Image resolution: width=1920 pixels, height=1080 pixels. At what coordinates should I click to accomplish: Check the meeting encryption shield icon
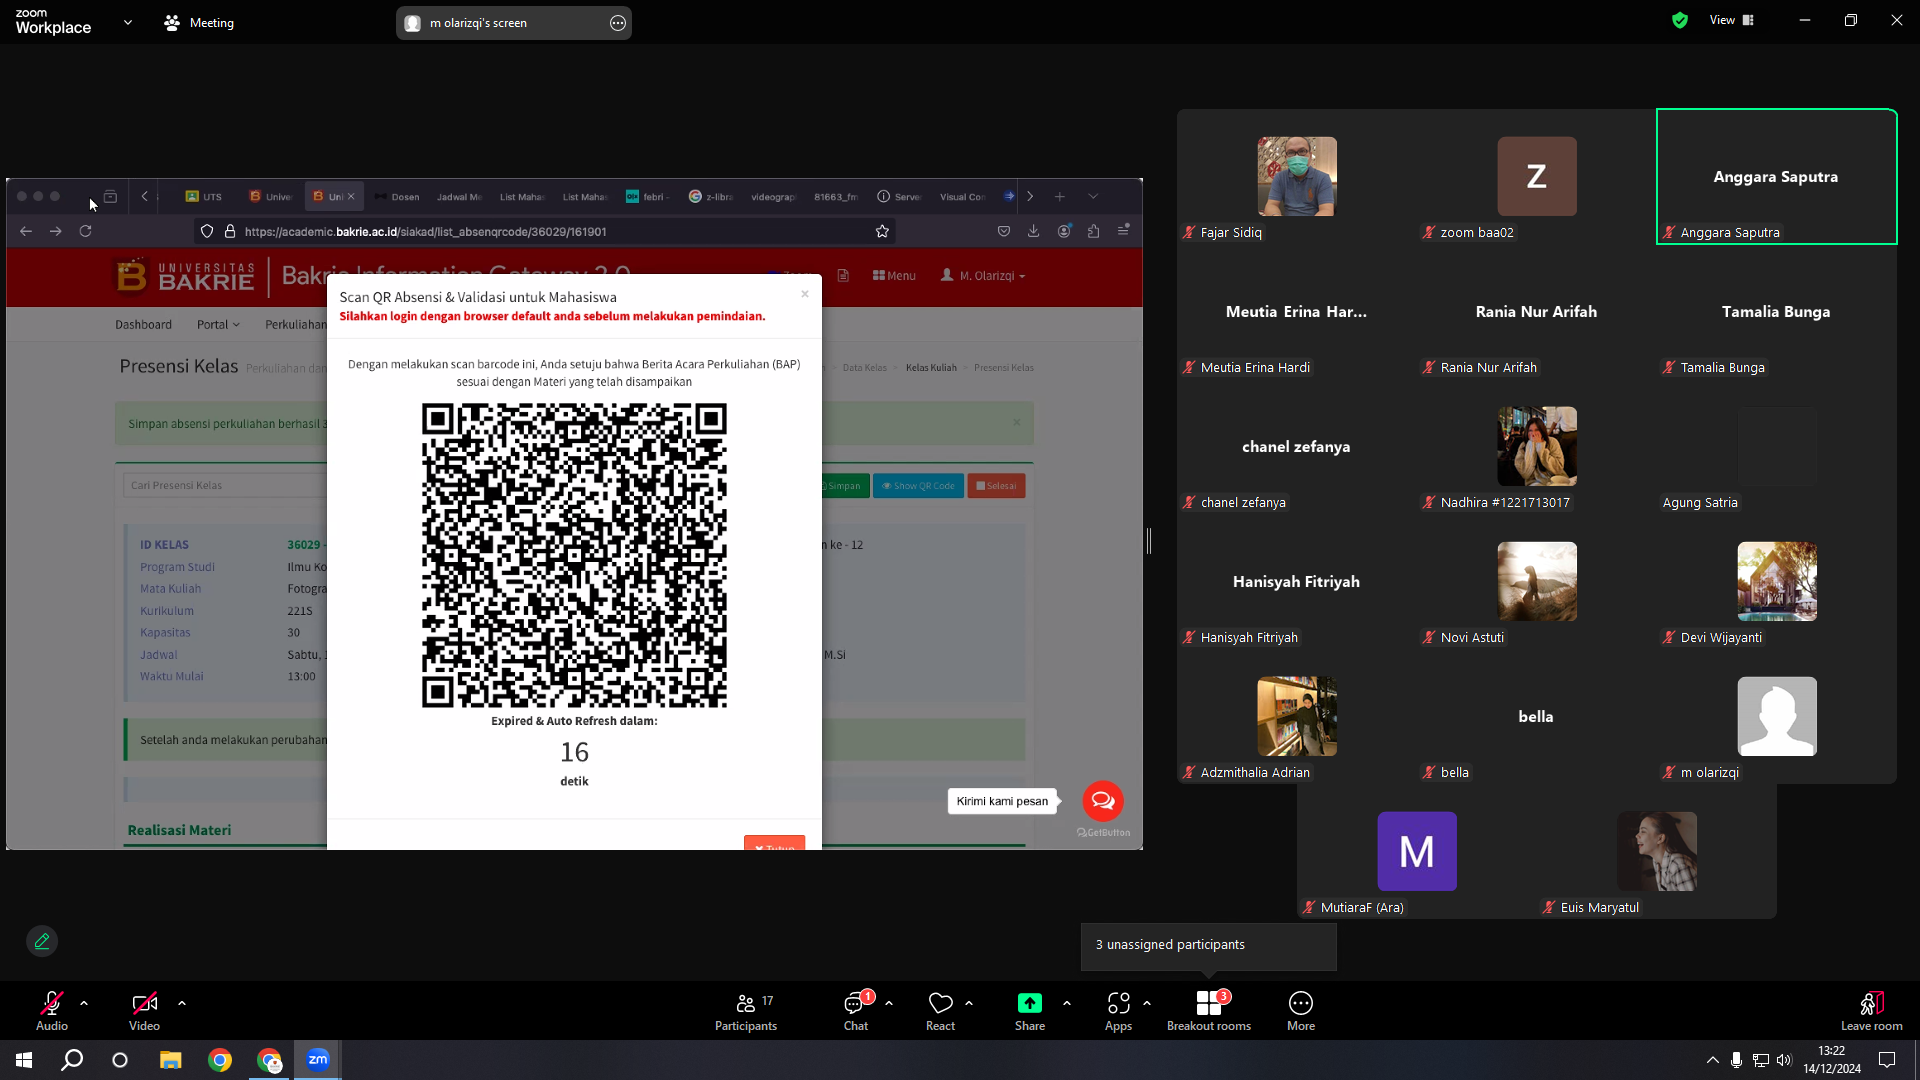[1680, 20]
